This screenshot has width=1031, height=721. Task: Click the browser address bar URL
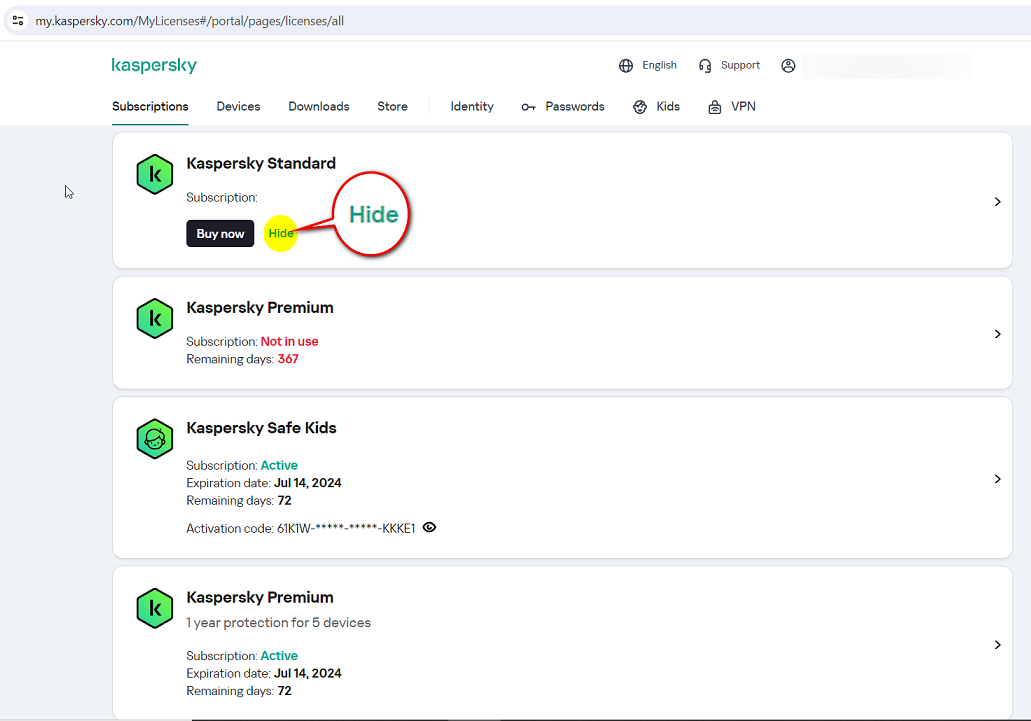[x=190, y=20]
